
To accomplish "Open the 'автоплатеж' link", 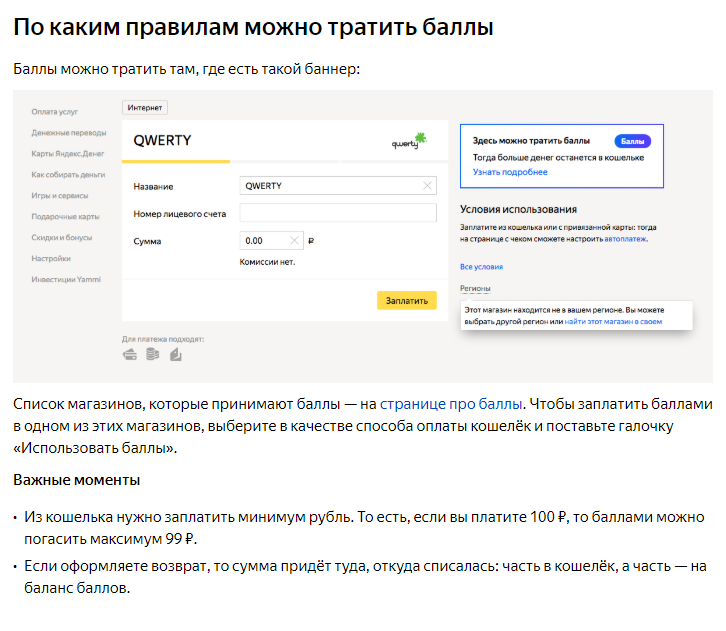I will tap(626, 239).
